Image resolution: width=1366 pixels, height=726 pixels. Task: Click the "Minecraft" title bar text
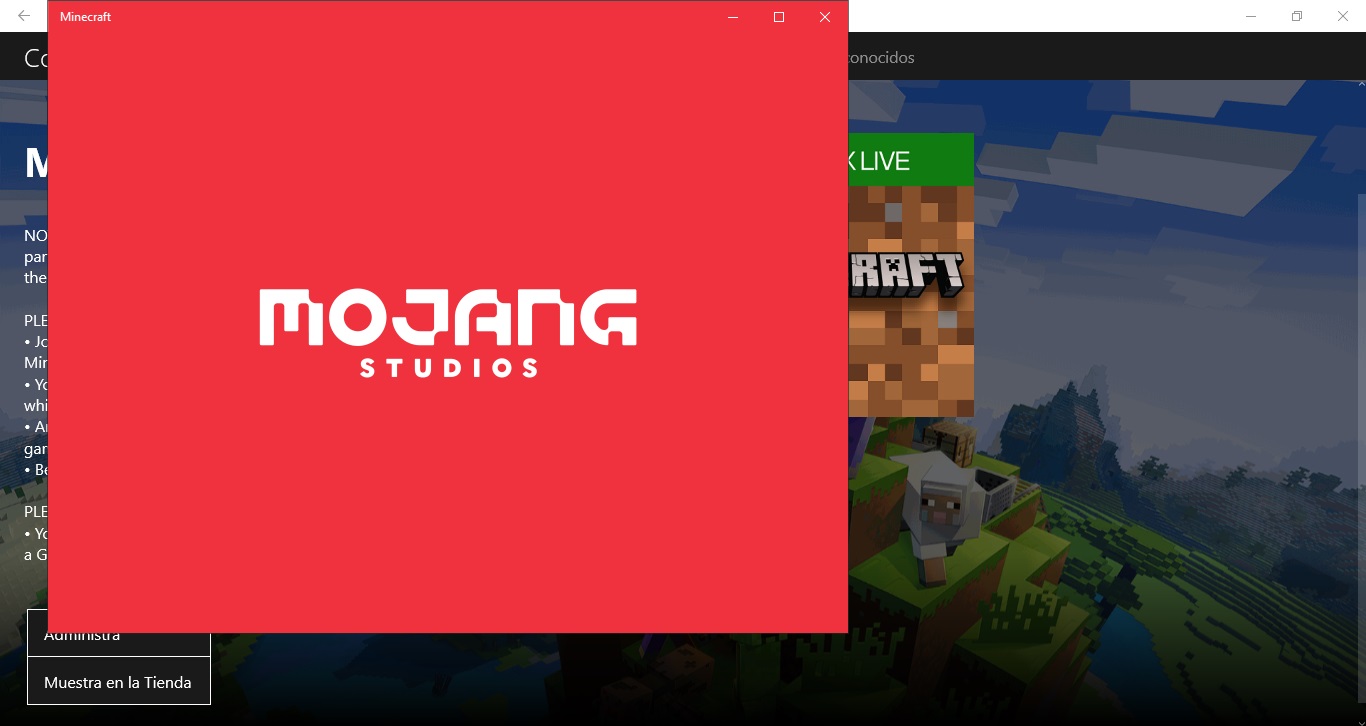click(85, 17)
